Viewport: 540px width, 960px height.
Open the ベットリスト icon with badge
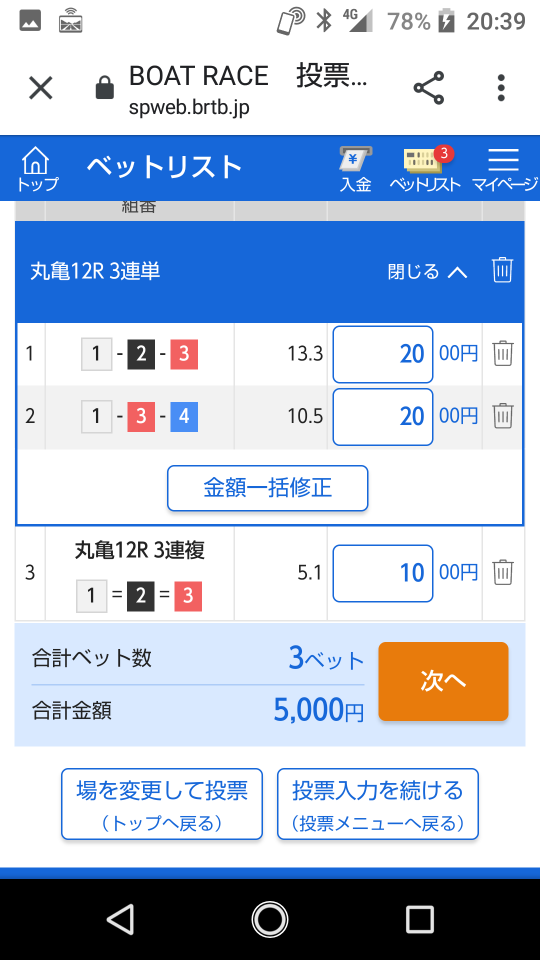(x=426, y=170)
